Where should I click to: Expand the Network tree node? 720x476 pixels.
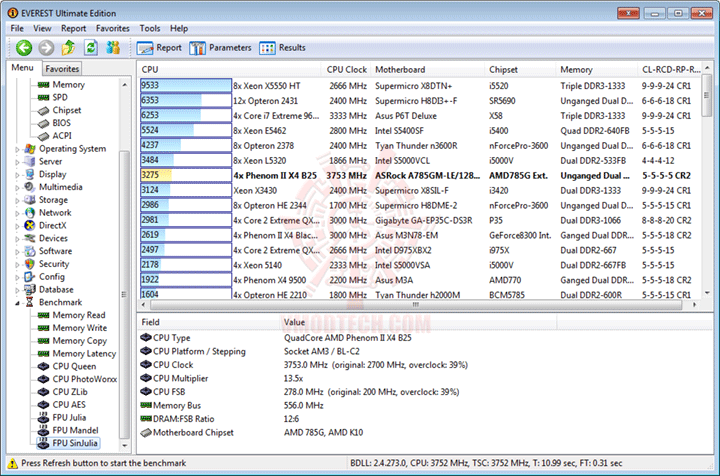[17, 213]
